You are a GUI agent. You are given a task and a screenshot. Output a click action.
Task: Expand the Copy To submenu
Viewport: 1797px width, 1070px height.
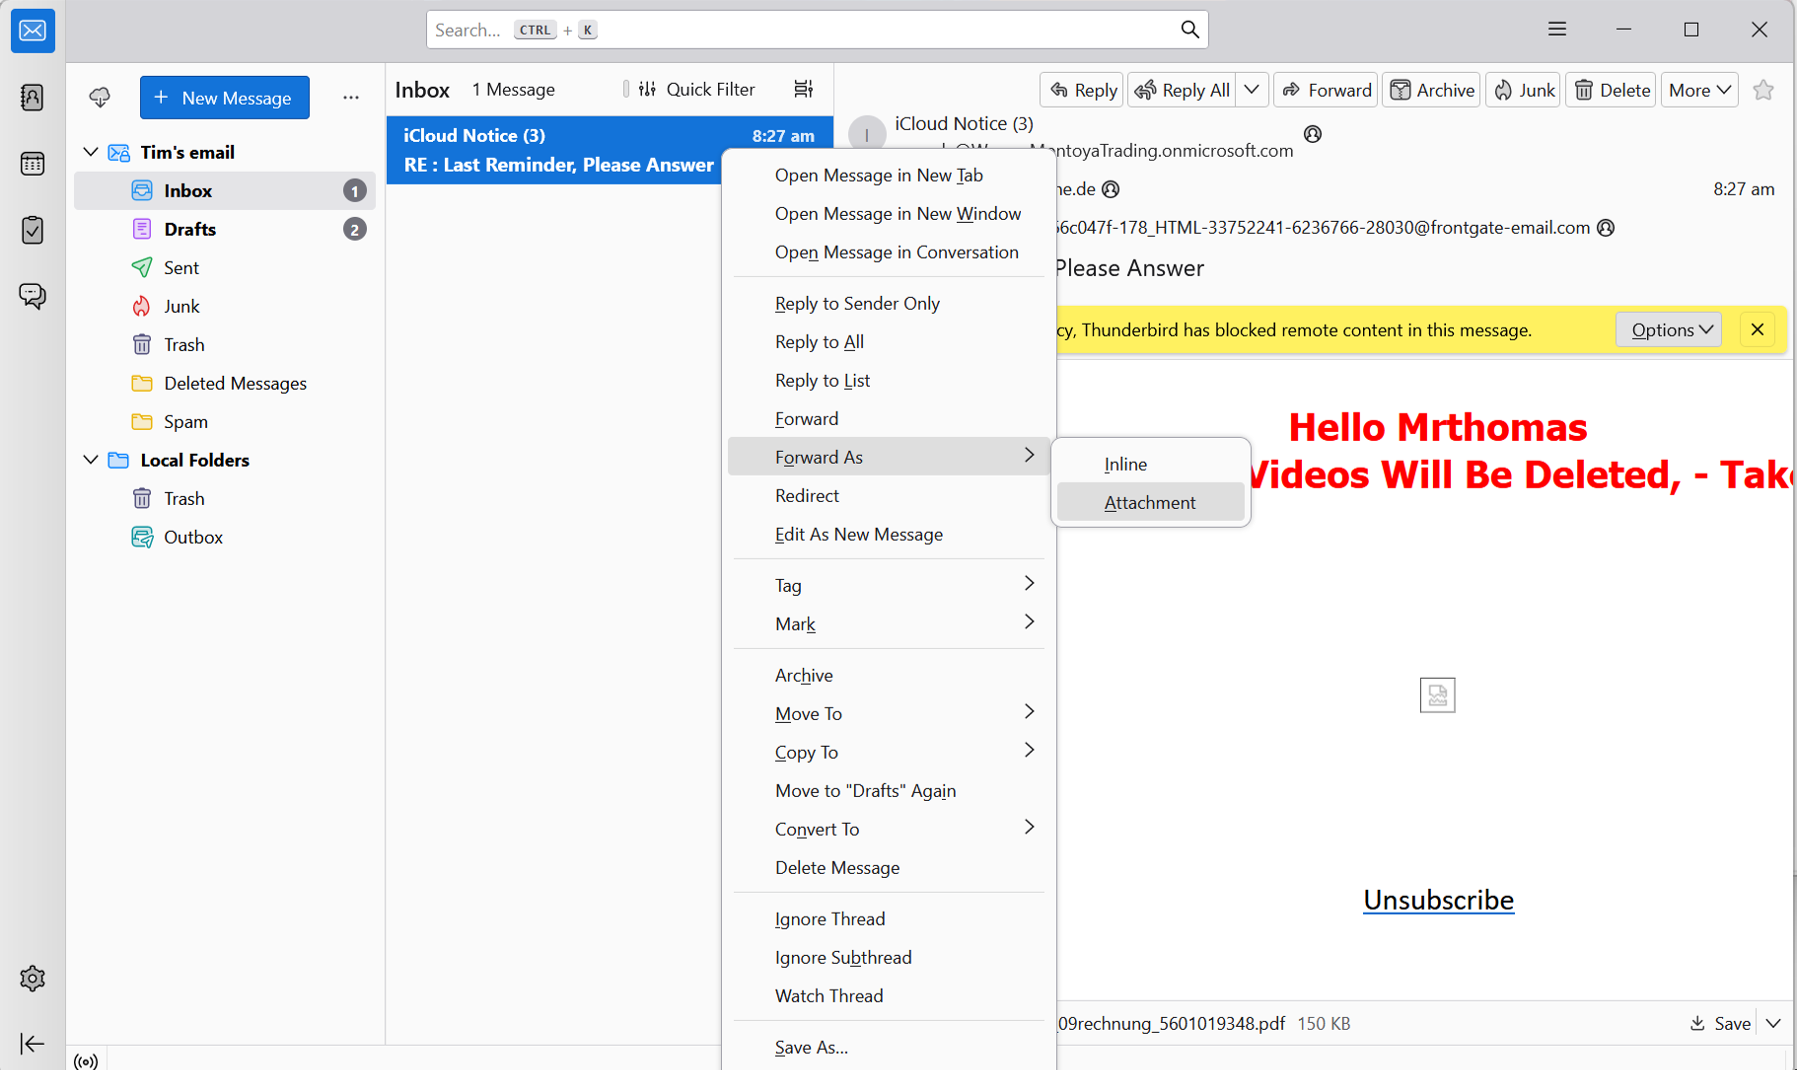pyautogui.click(x=888, y=752)
